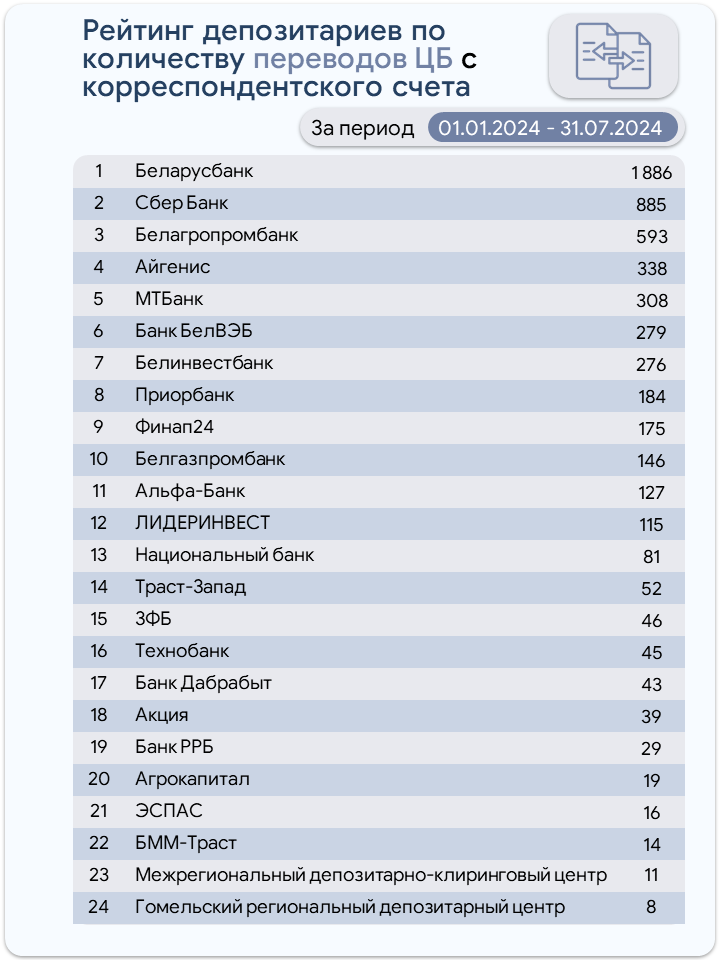The image size is (720, 960).
Task: Select the ЭСПАС entry
Action: tap(169, 811)
